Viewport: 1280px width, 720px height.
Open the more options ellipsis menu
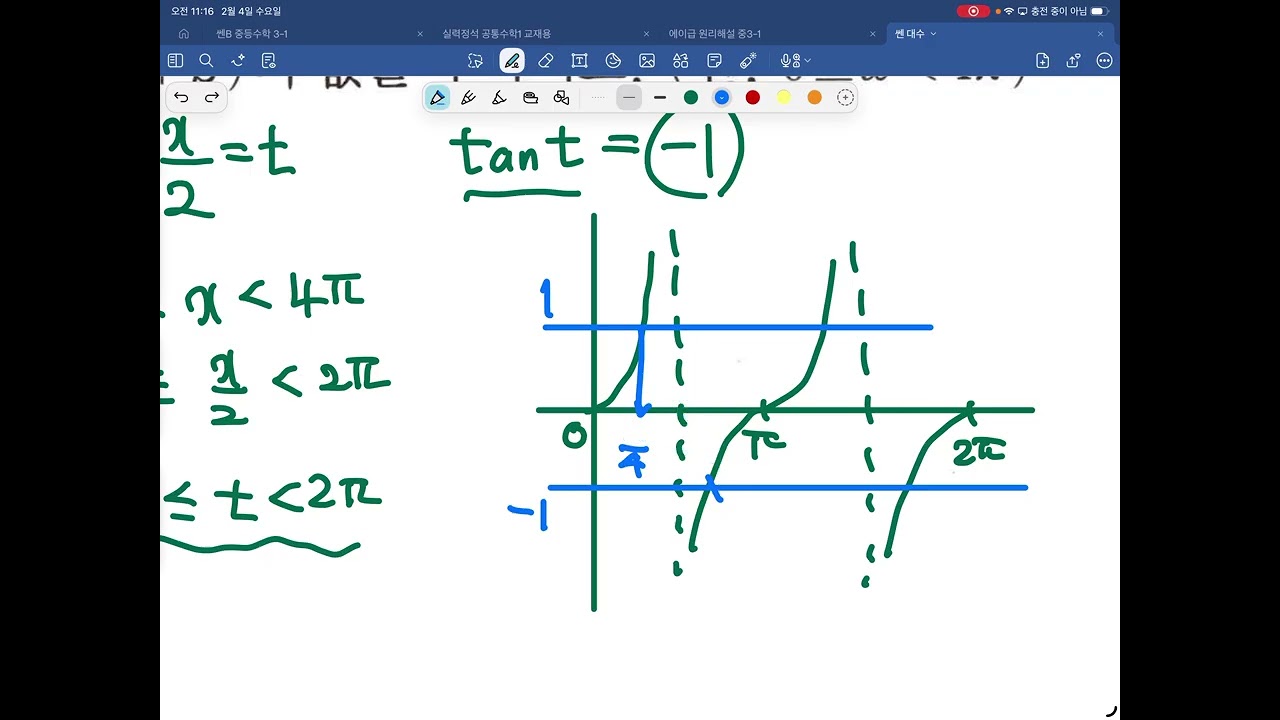[1104, 60]
